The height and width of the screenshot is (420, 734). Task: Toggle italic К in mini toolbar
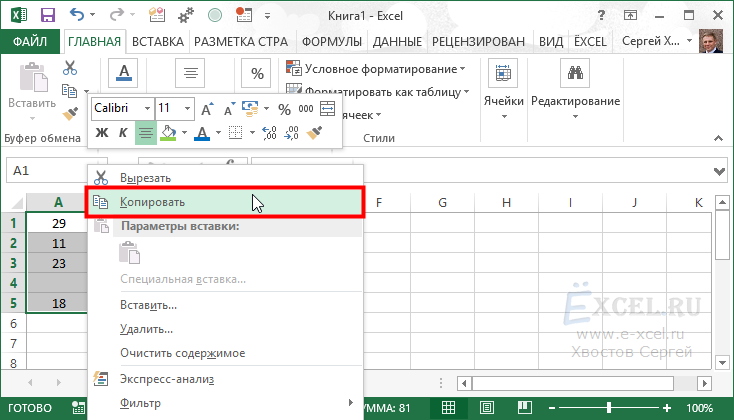tap(123, 133)
